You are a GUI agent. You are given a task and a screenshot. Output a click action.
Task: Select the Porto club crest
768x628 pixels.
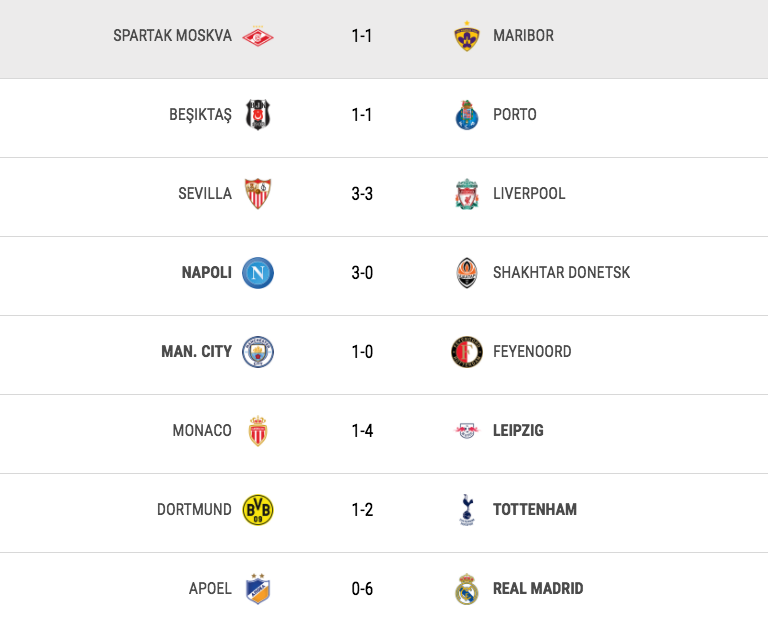pos(467,115)
